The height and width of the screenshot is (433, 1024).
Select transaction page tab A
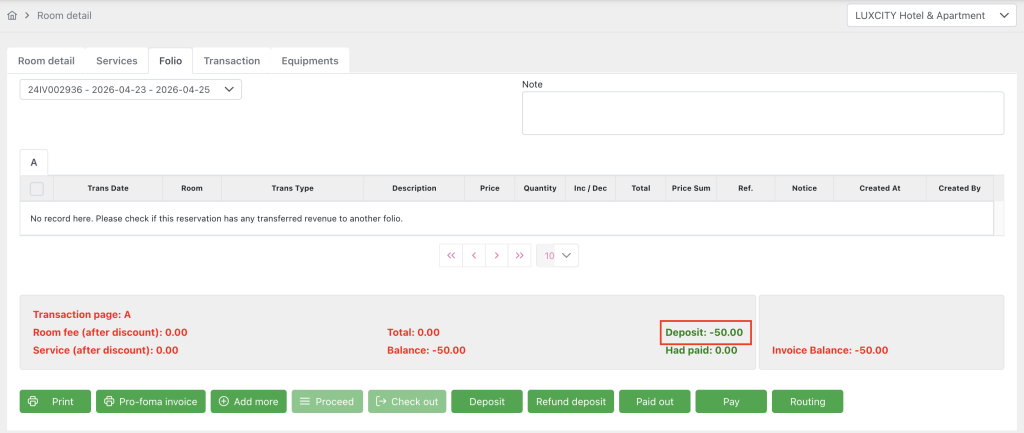click(34, 162)
